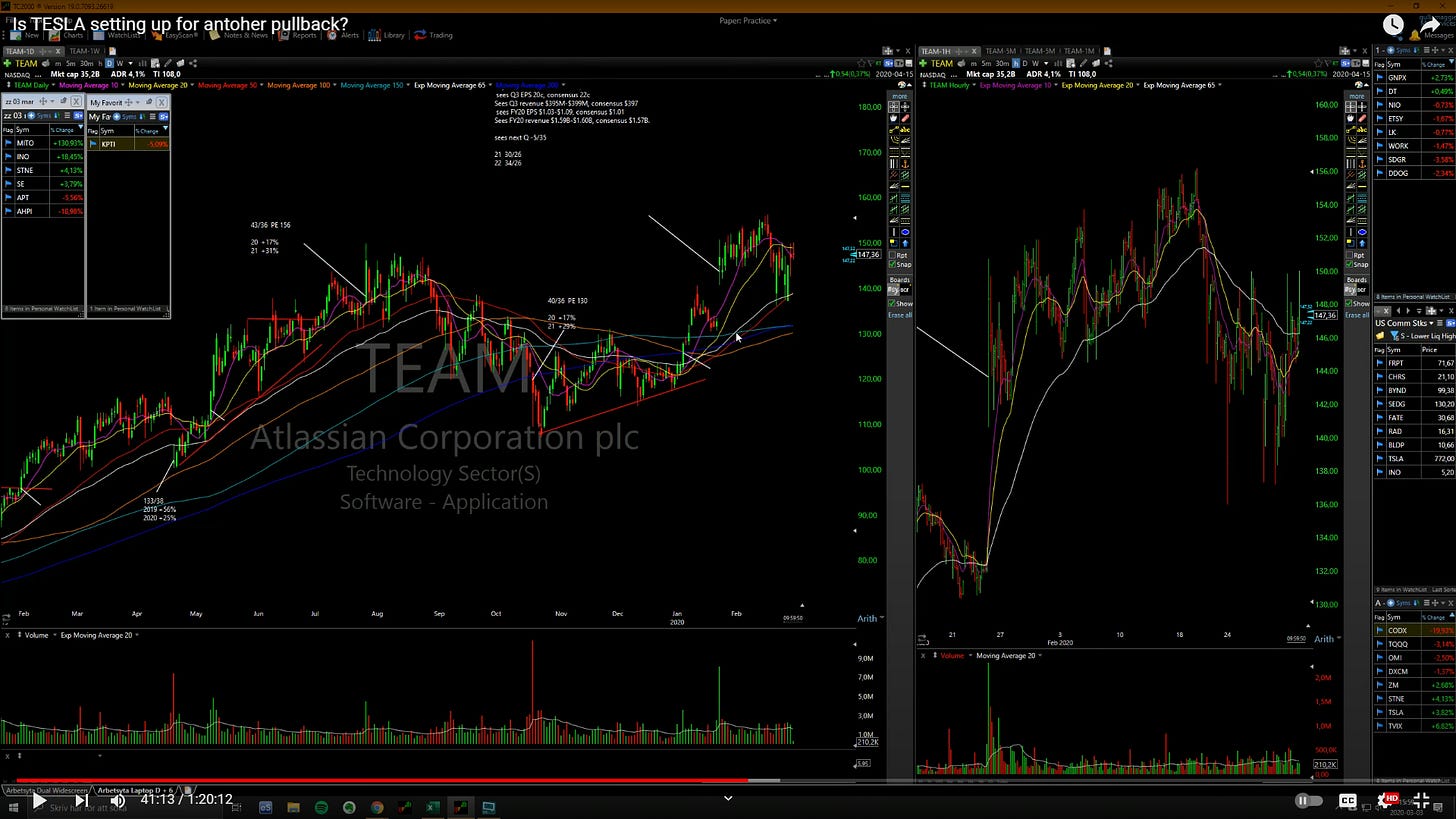This screenshot has height=819, width=1456.
Task: Click 'more' in hourly drawing palette
Action: click(1356, 96)
